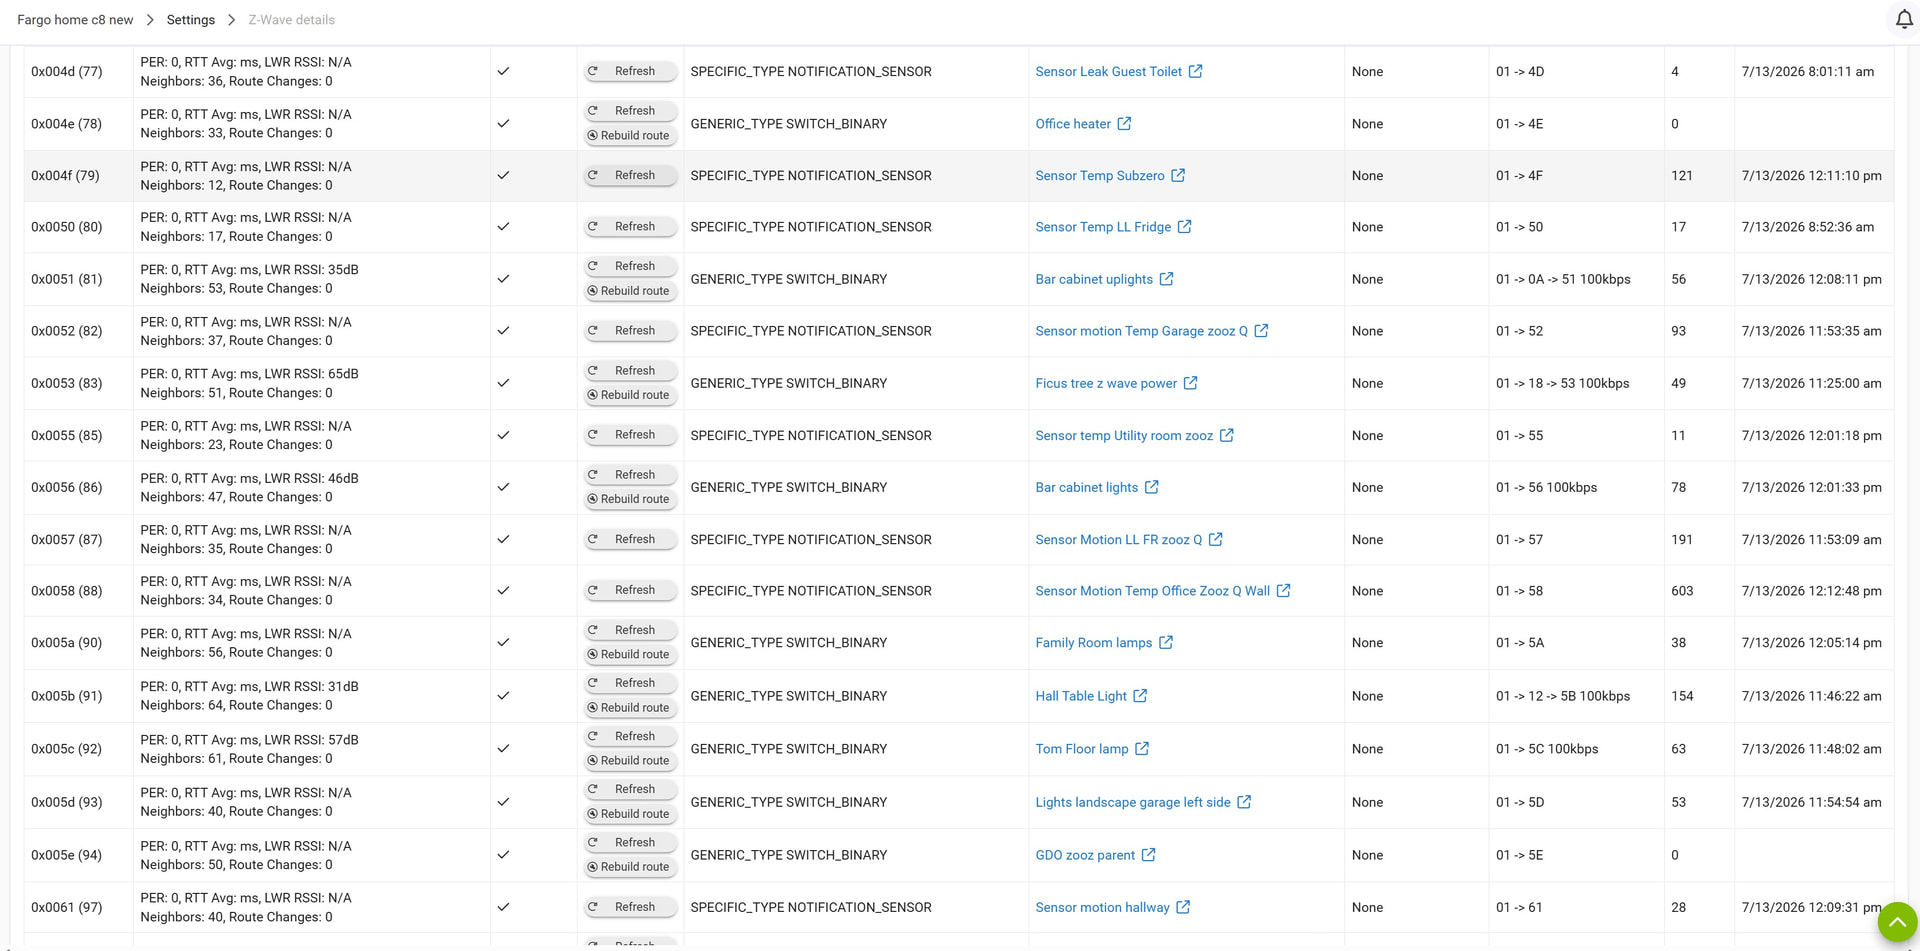1920x951 pixels.
Task: Rebuild route for Ficus tree z wave power
Action: [x=630, y=395]
